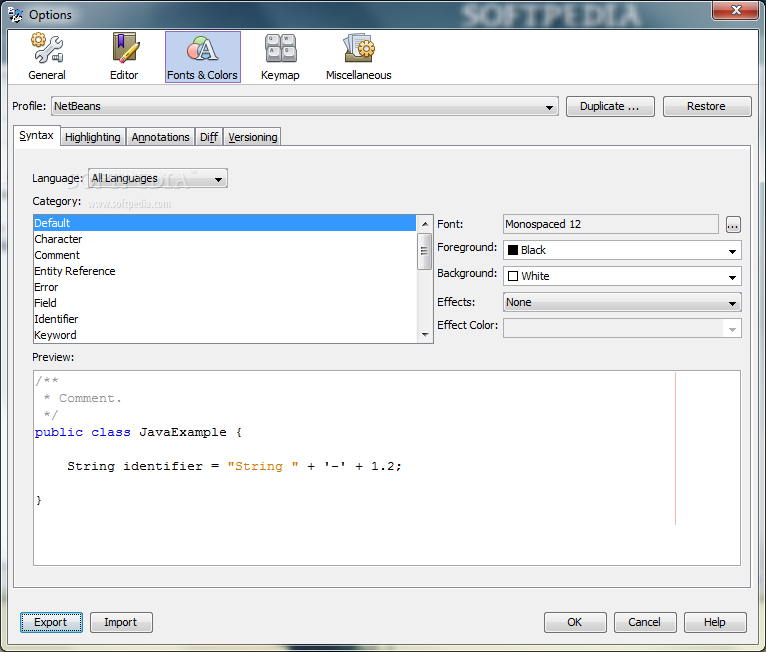Select the Character category row
The width and height of the screenshot is (766, 652).
coord(225,239)
